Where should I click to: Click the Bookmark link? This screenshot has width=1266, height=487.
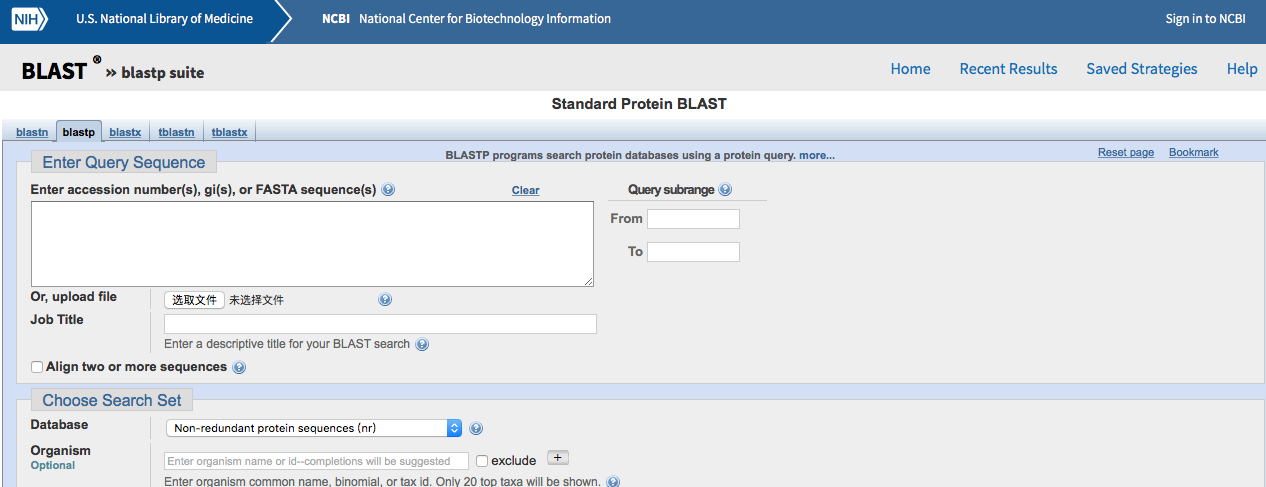(x=1194, y=153)
